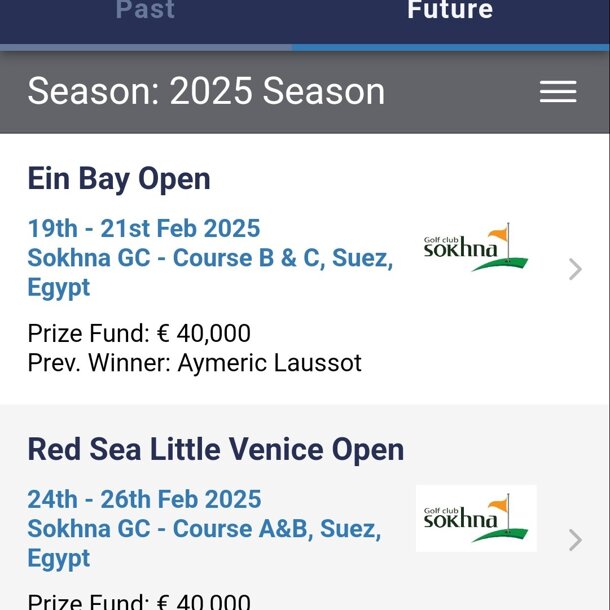The image size is (610, 610).
Task: Click the Sokhna golf club logo in Ein Bay Open
Action: coord(475,247)
